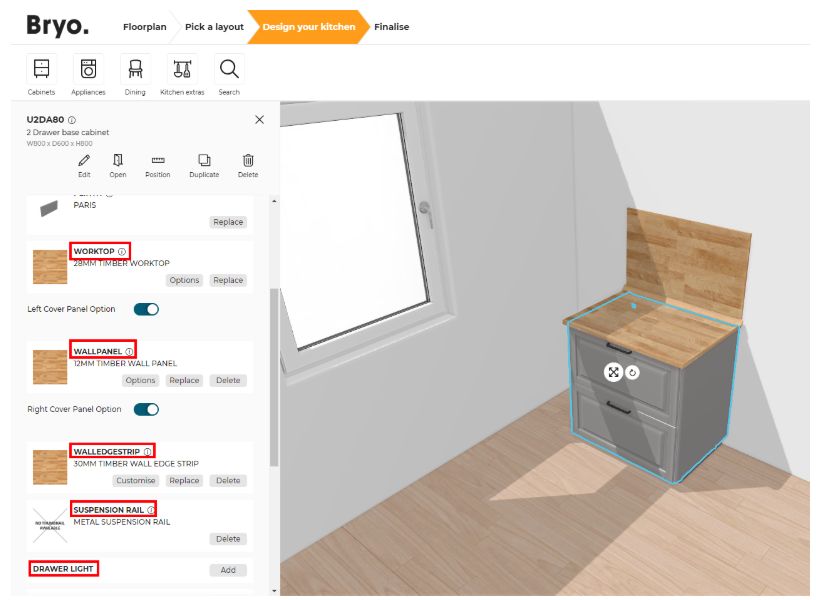Click the Open door icon for the cabinet

117,162
